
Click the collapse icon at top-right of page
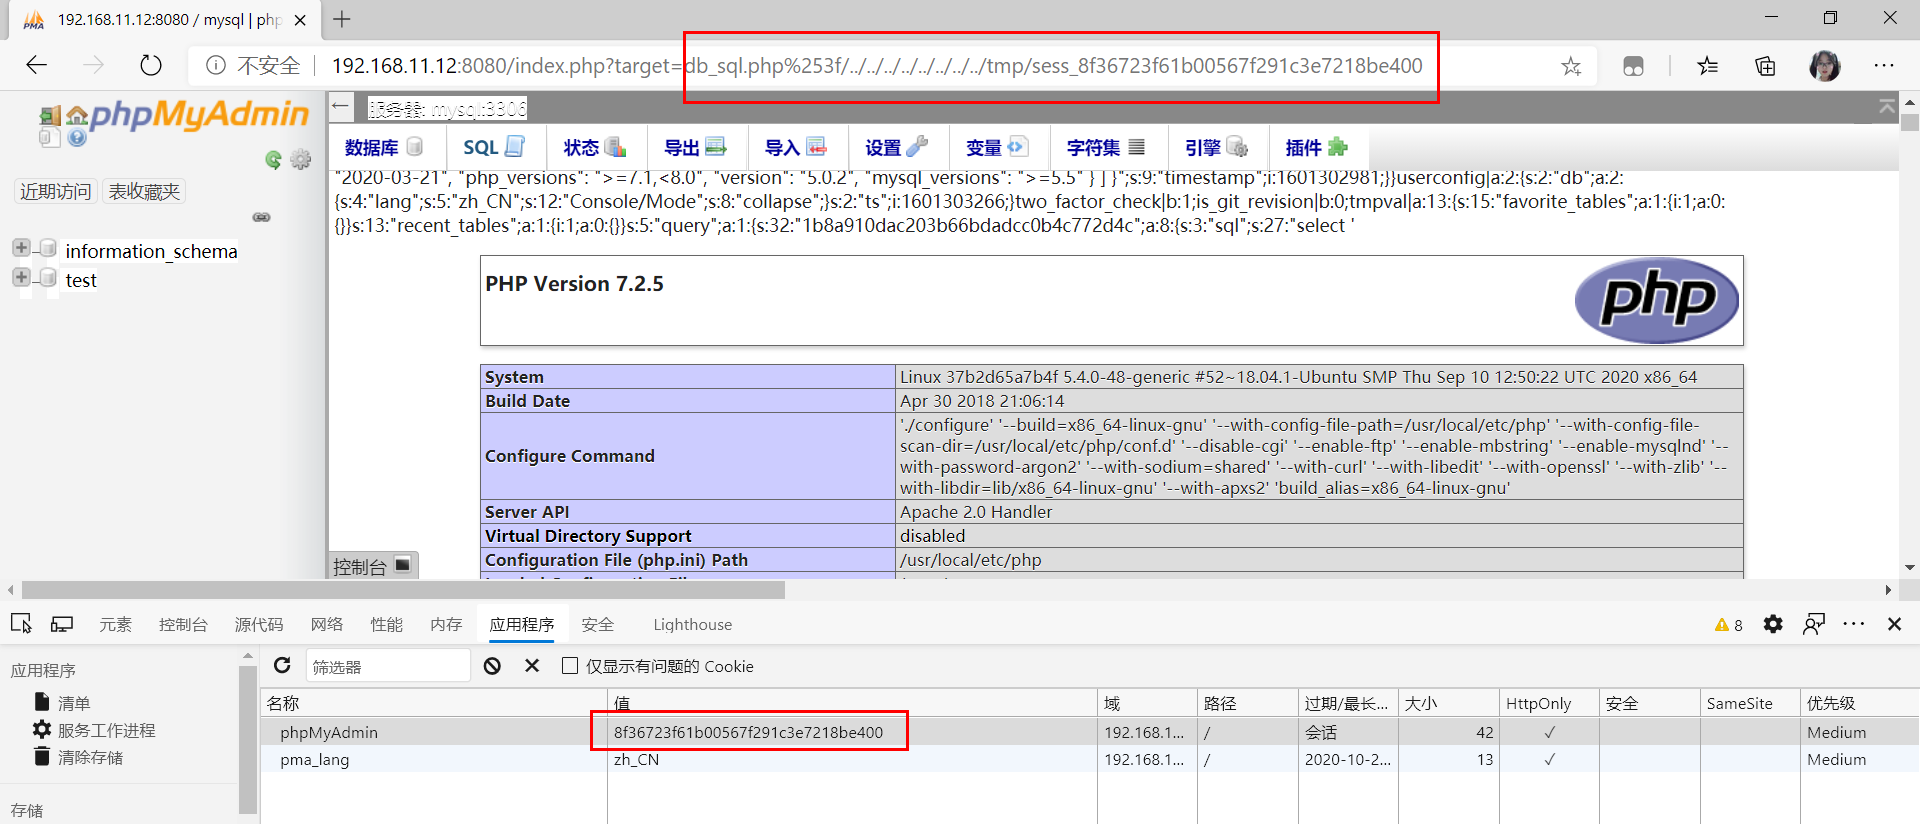[x=1887, y=106]
